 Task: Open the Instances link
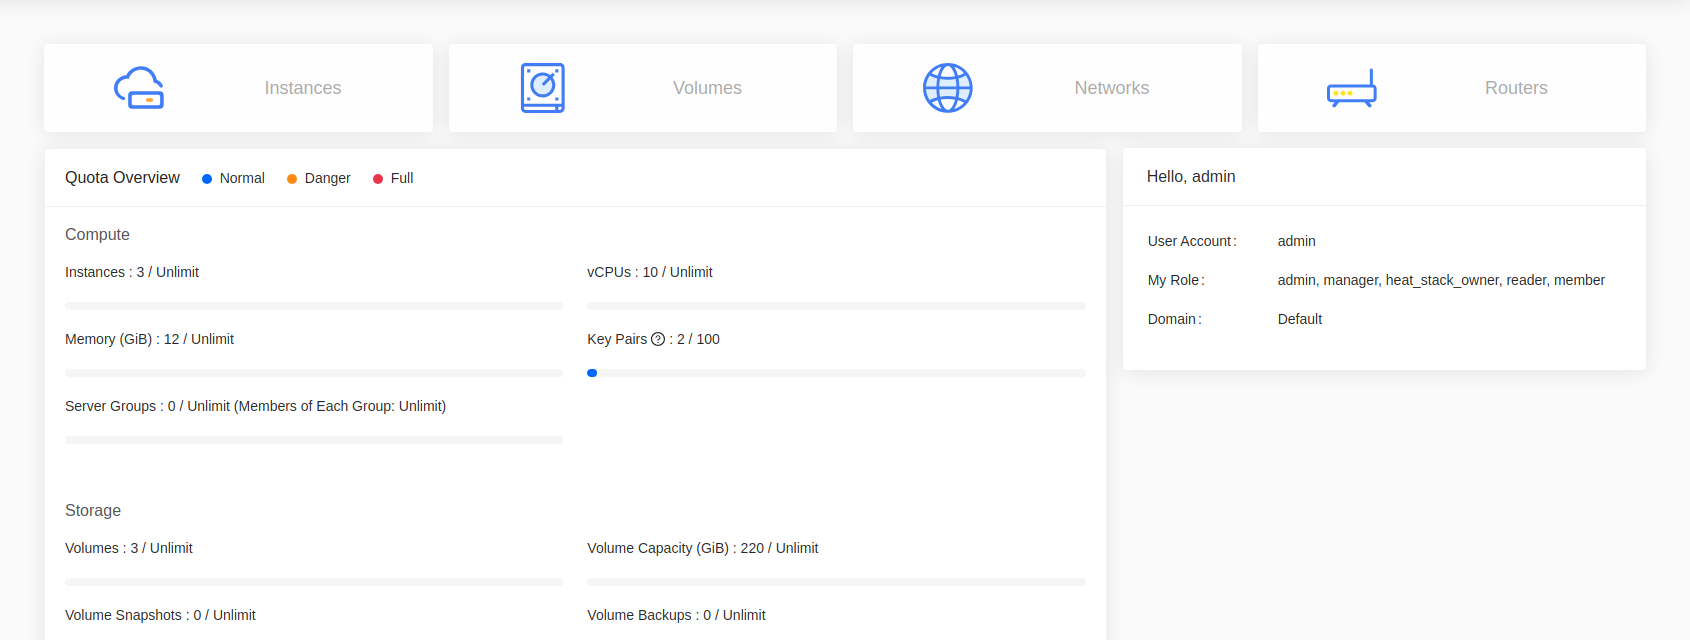click(x=303, y=88)
